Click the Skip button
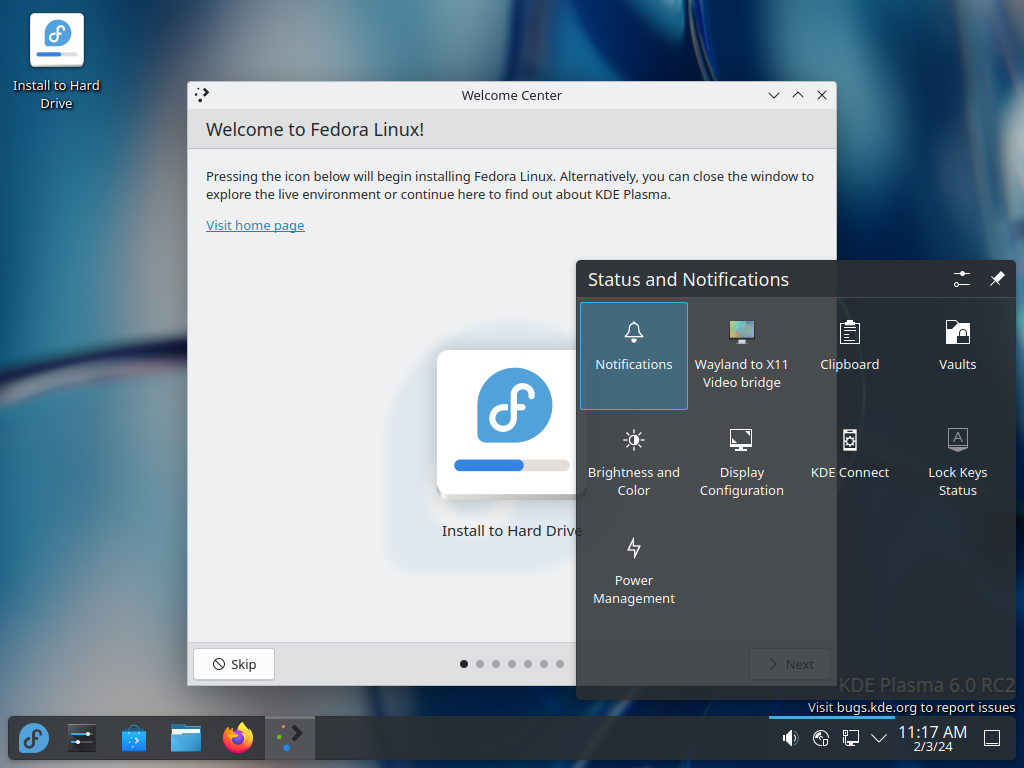 234,664
